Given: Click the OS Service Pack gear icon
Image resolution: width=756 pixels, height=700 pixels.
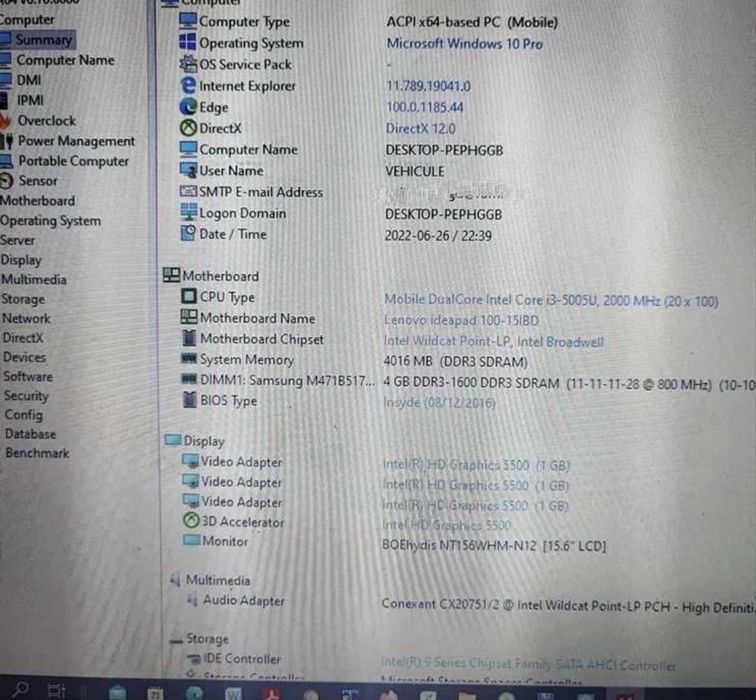Looking at the screenshot, I should coord(188,63).
